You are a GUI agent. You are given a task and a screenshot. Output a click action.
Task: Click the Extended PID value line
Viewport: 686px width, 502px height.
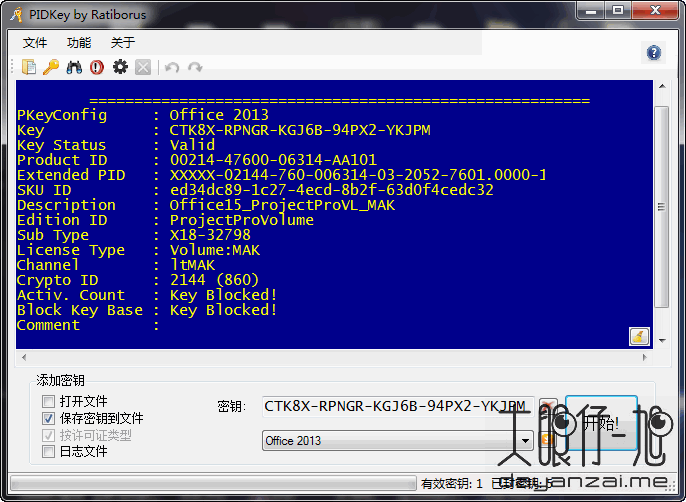(358, 175)
